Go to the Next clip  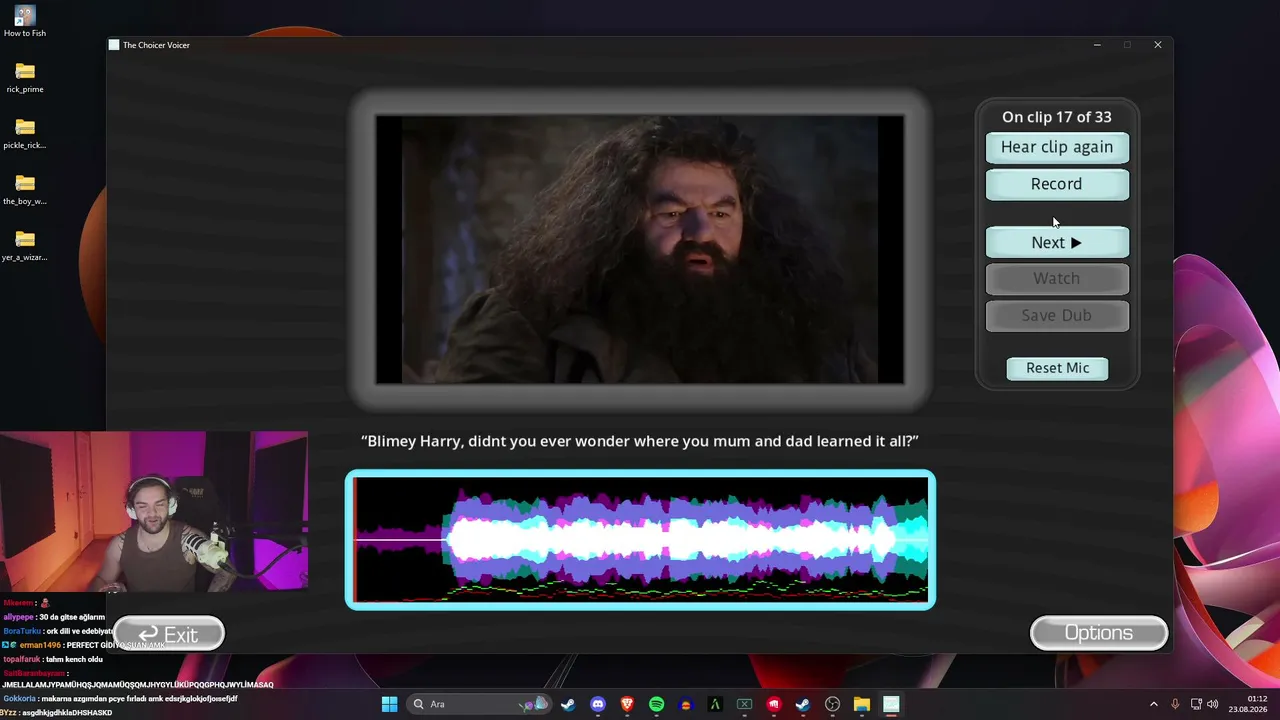(1057, 242)
